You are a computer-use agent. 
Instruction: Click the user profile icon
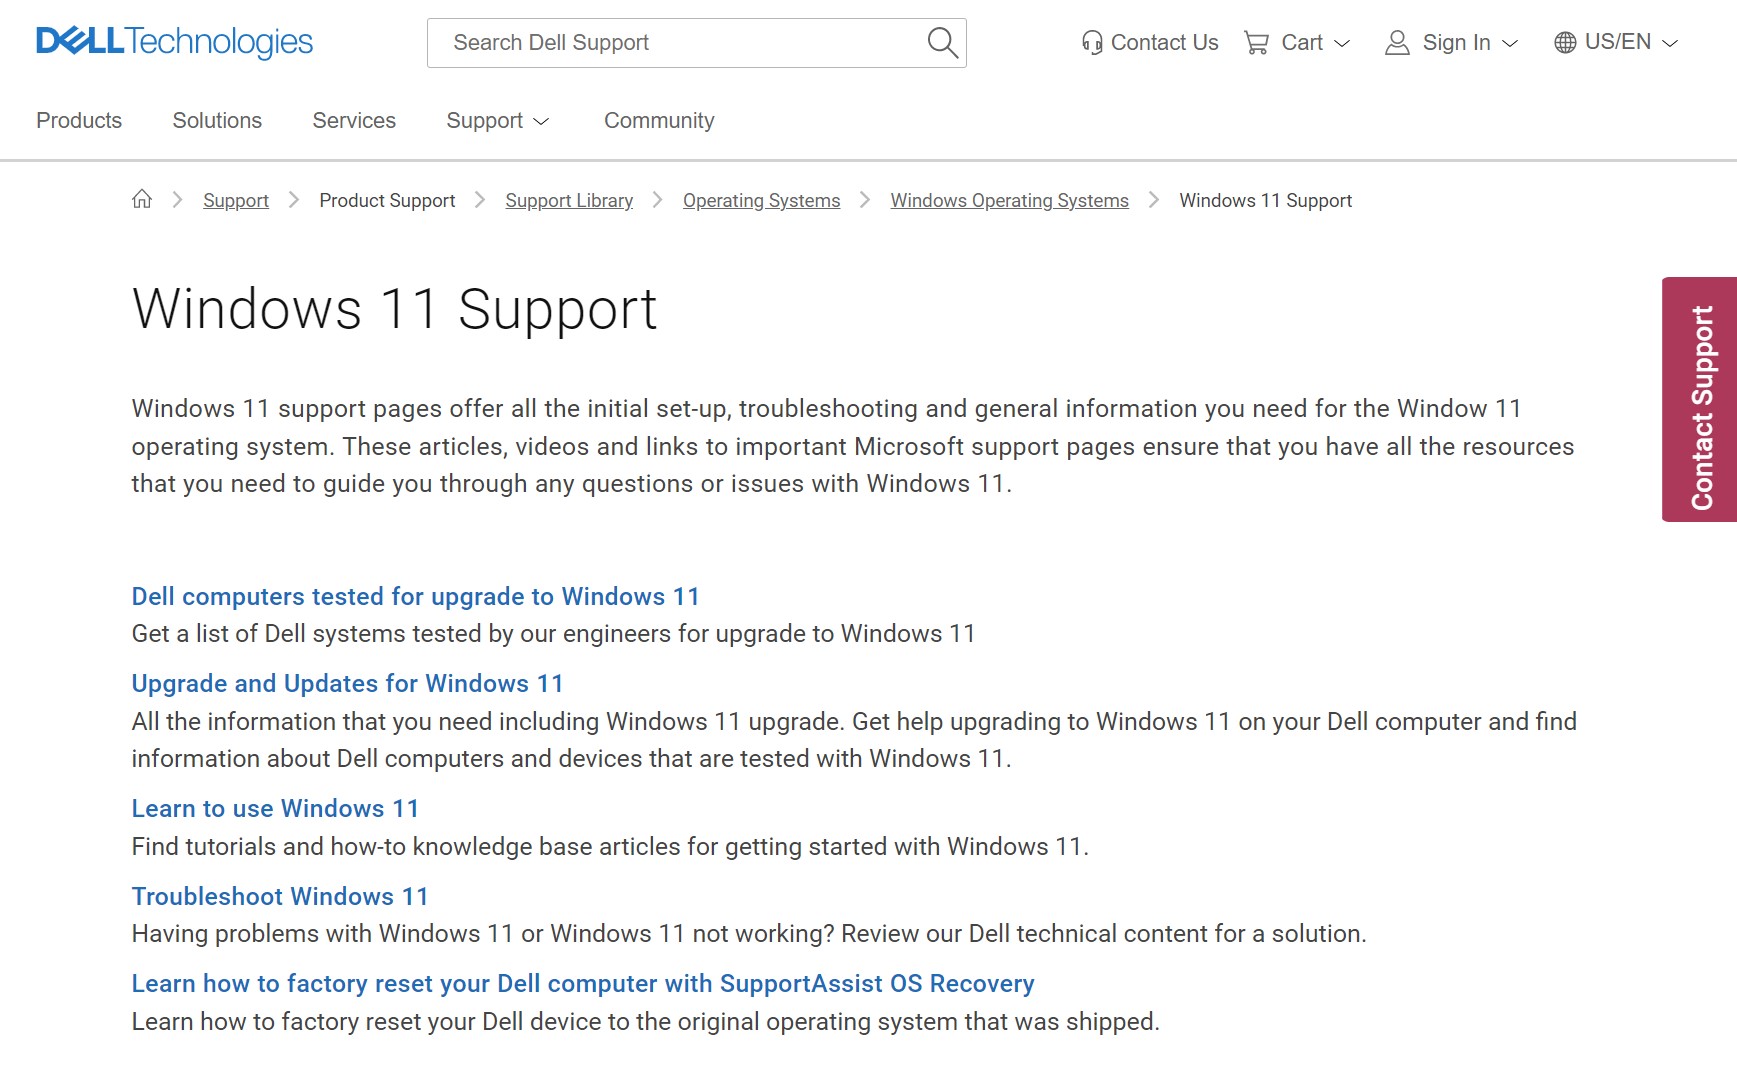click(1397, 43)
